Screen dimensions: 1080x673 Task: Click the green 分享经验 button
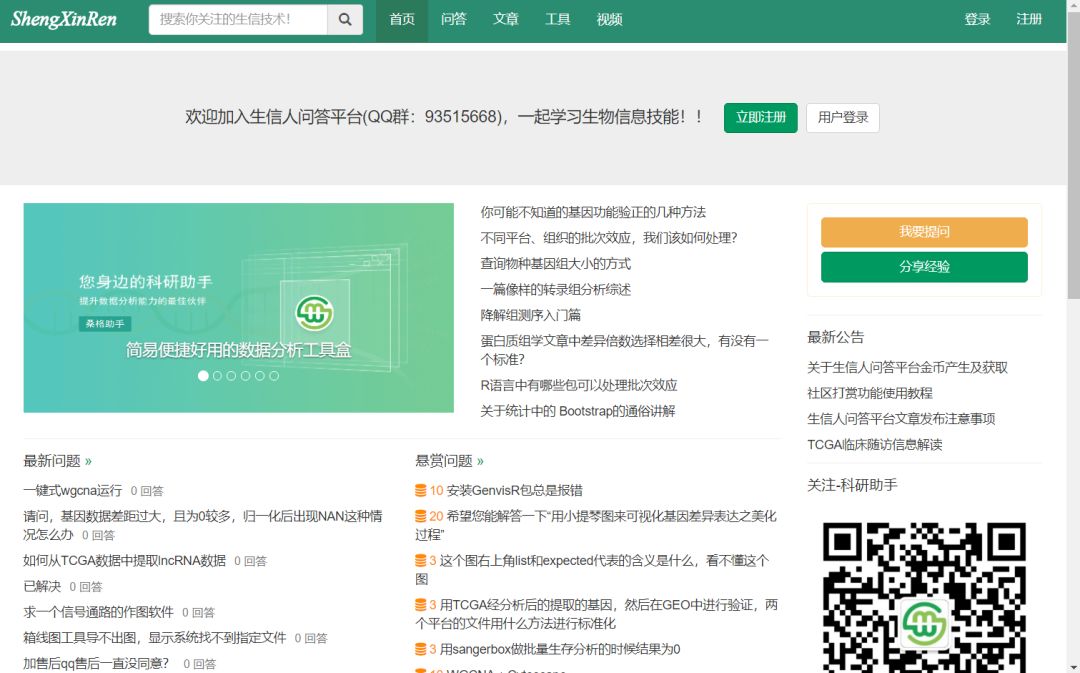point(924,267)
